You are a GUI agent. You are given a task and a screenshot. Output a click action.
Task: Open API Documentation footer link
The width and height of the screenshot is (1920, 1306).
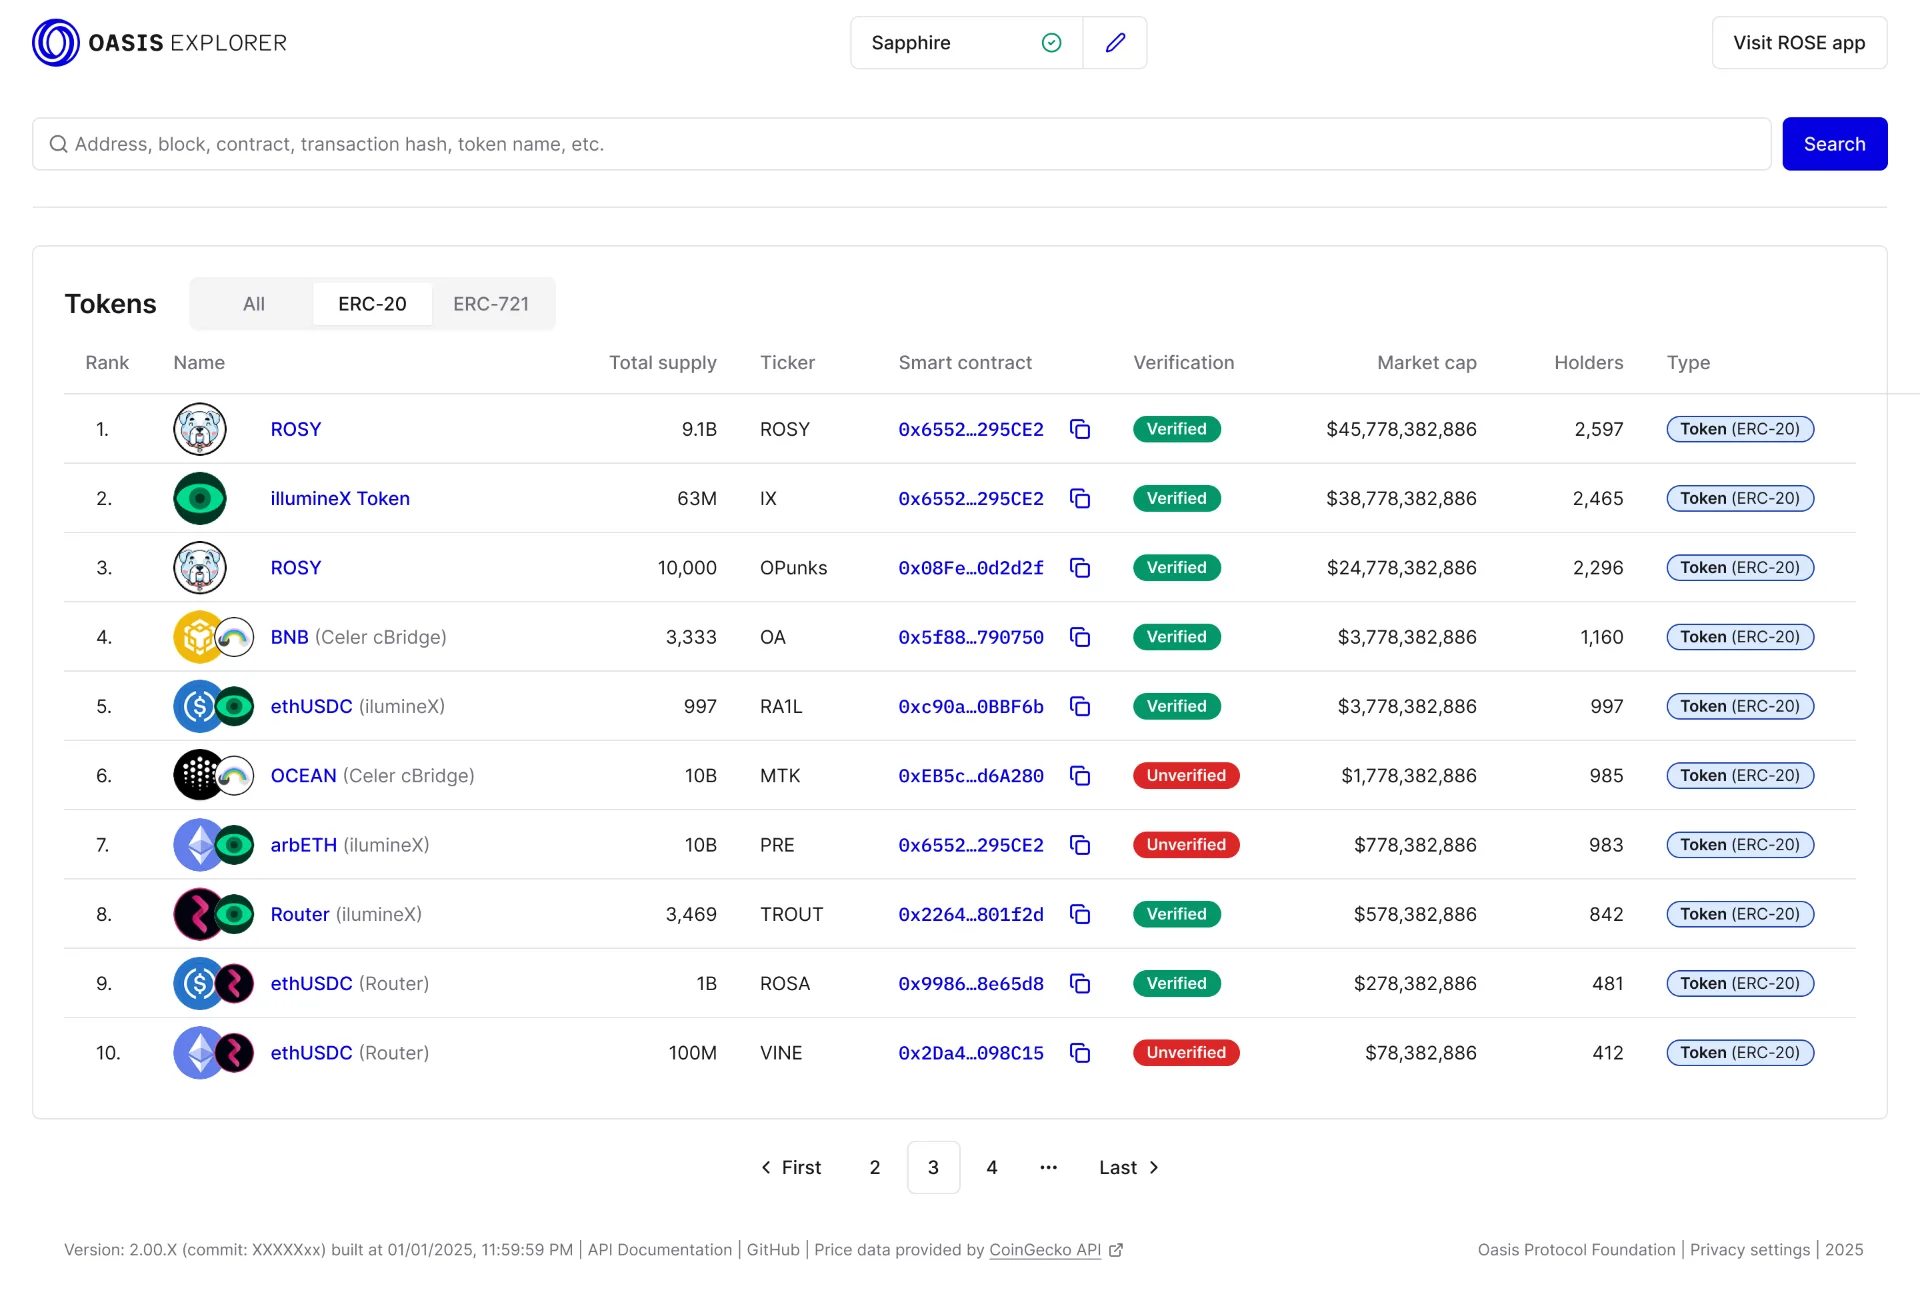click(x=660, y=1250)
